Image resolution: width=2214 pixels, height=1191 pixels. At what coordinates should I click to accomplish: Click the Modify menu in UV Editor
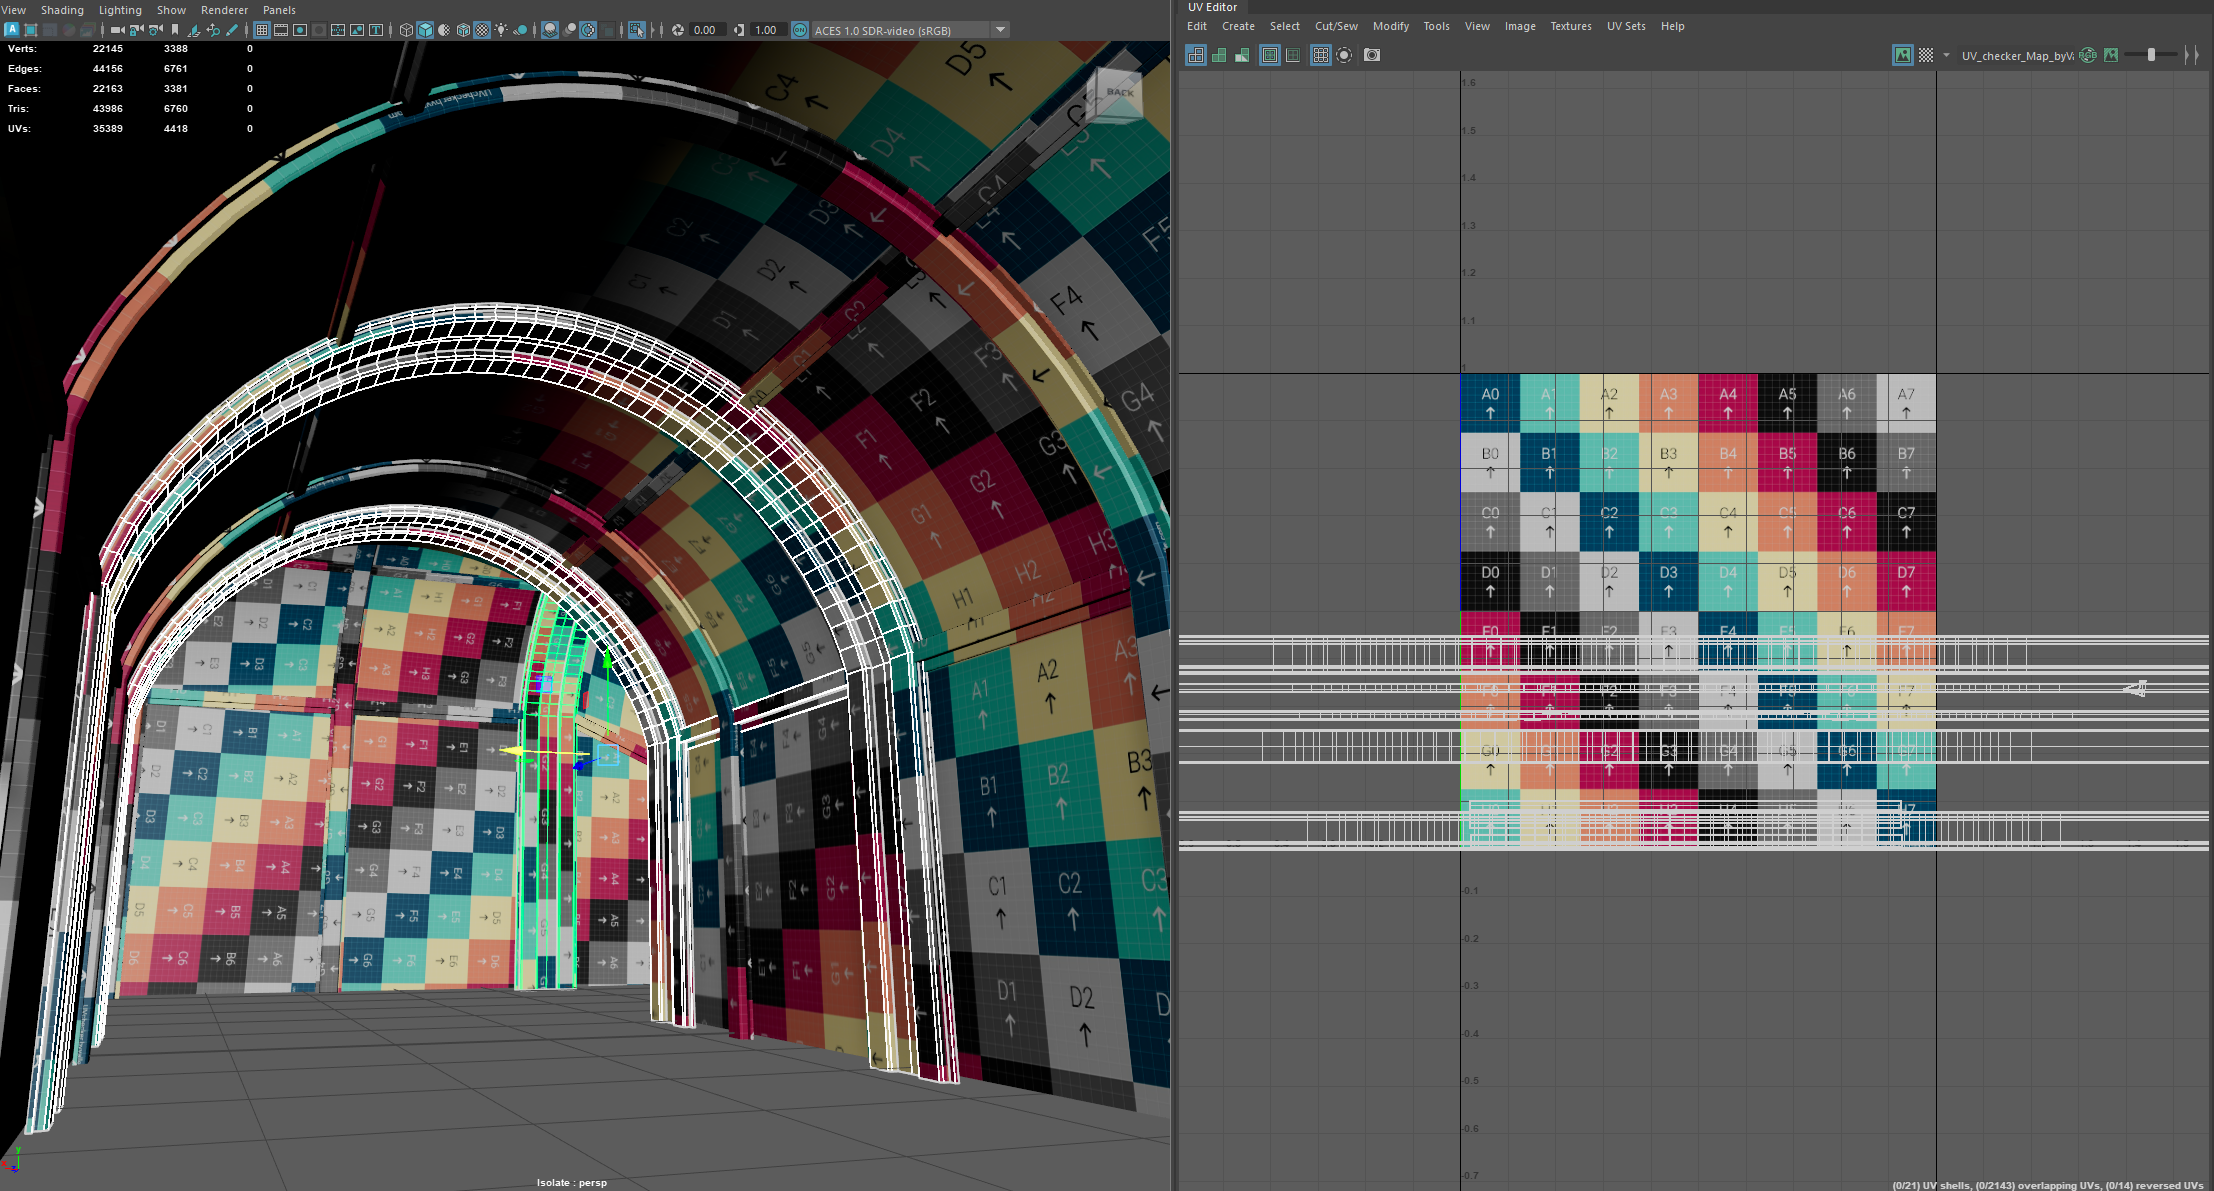coord(1390,26)
